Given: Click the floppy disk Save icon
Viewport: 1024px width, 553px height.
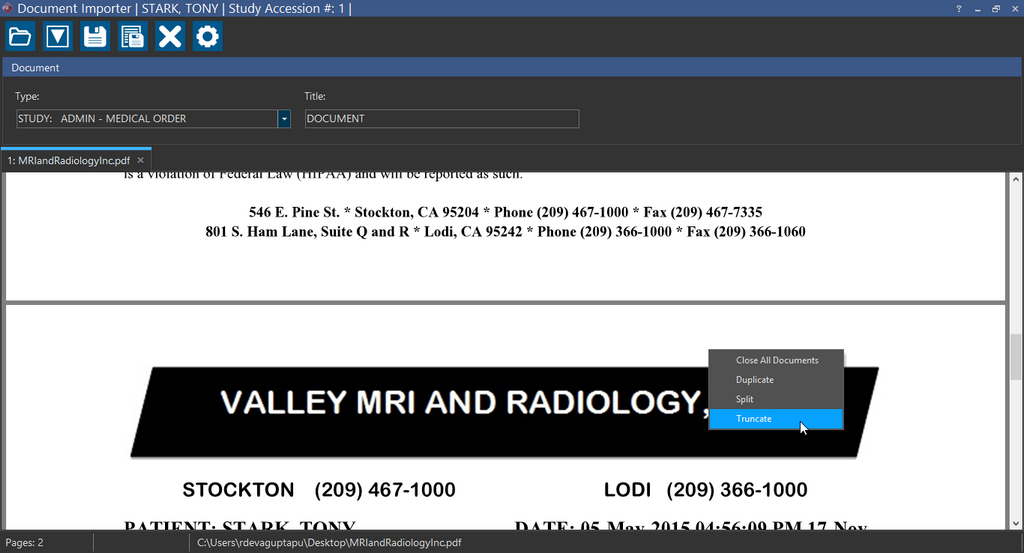Looking at the screenshot, I should click(95, 37).
